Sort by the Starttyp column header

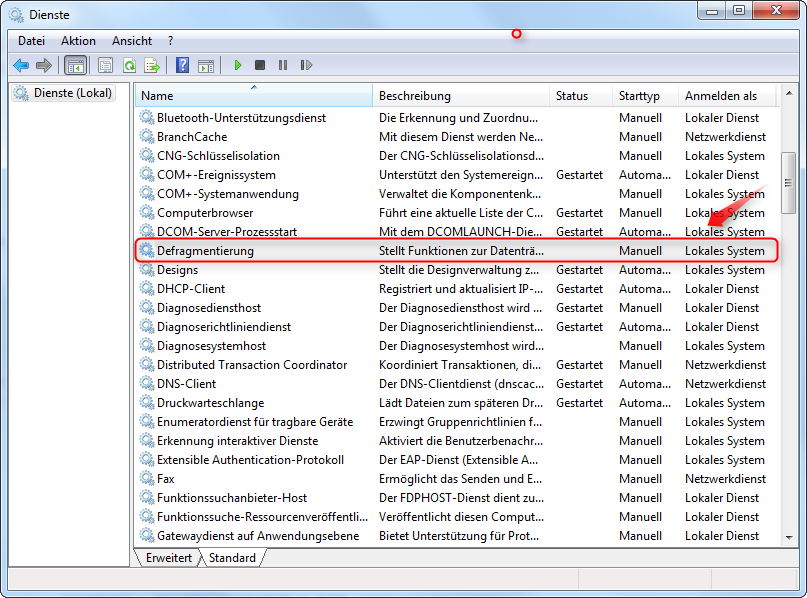pyautogui.click(x=640, y=96)
